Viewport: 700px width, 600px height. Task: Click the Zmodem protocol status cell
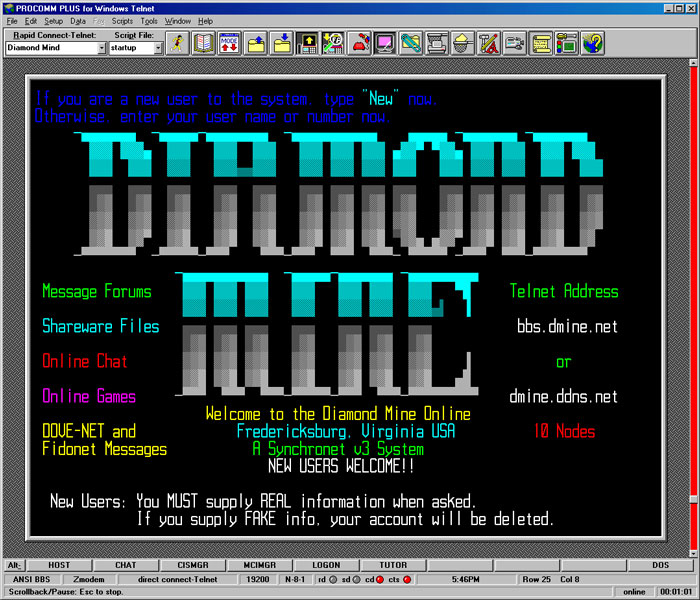(x=89, y=579)
